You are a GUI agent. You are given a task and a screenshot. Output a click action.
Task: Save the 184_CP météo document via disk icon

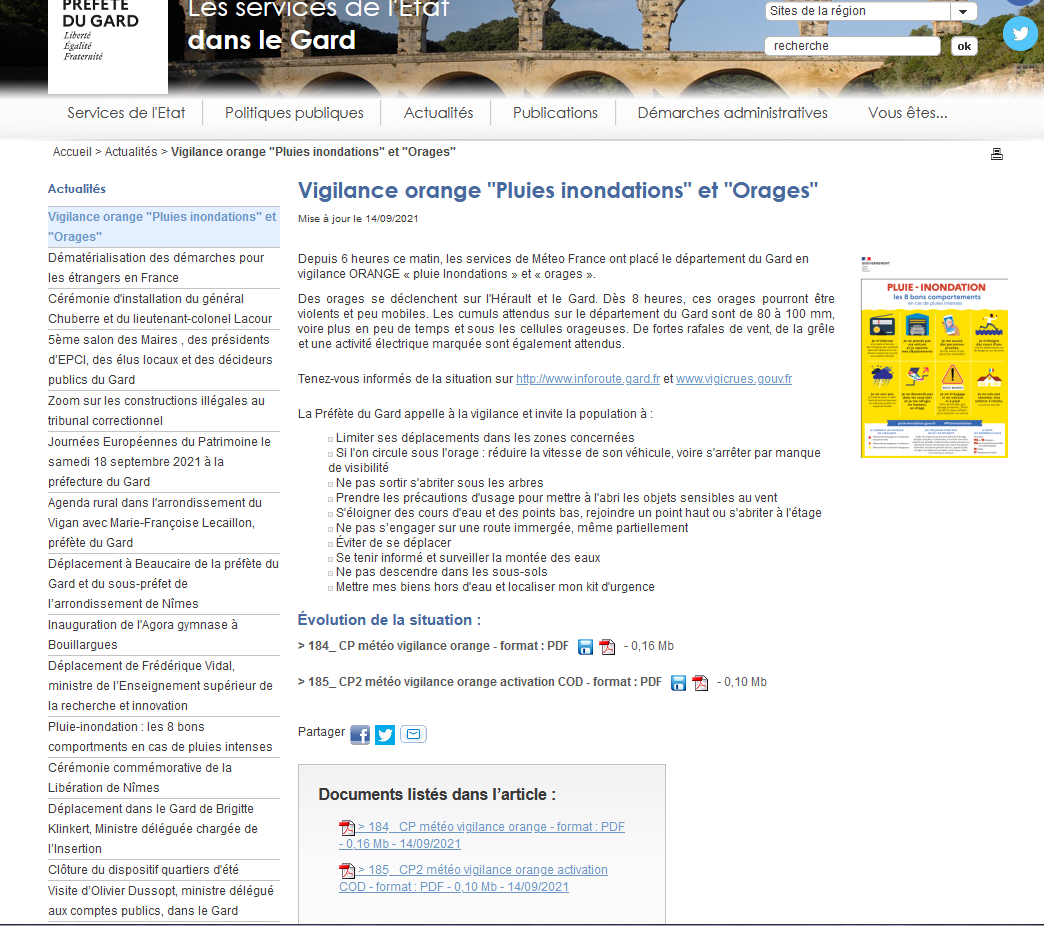pos(585,647)
